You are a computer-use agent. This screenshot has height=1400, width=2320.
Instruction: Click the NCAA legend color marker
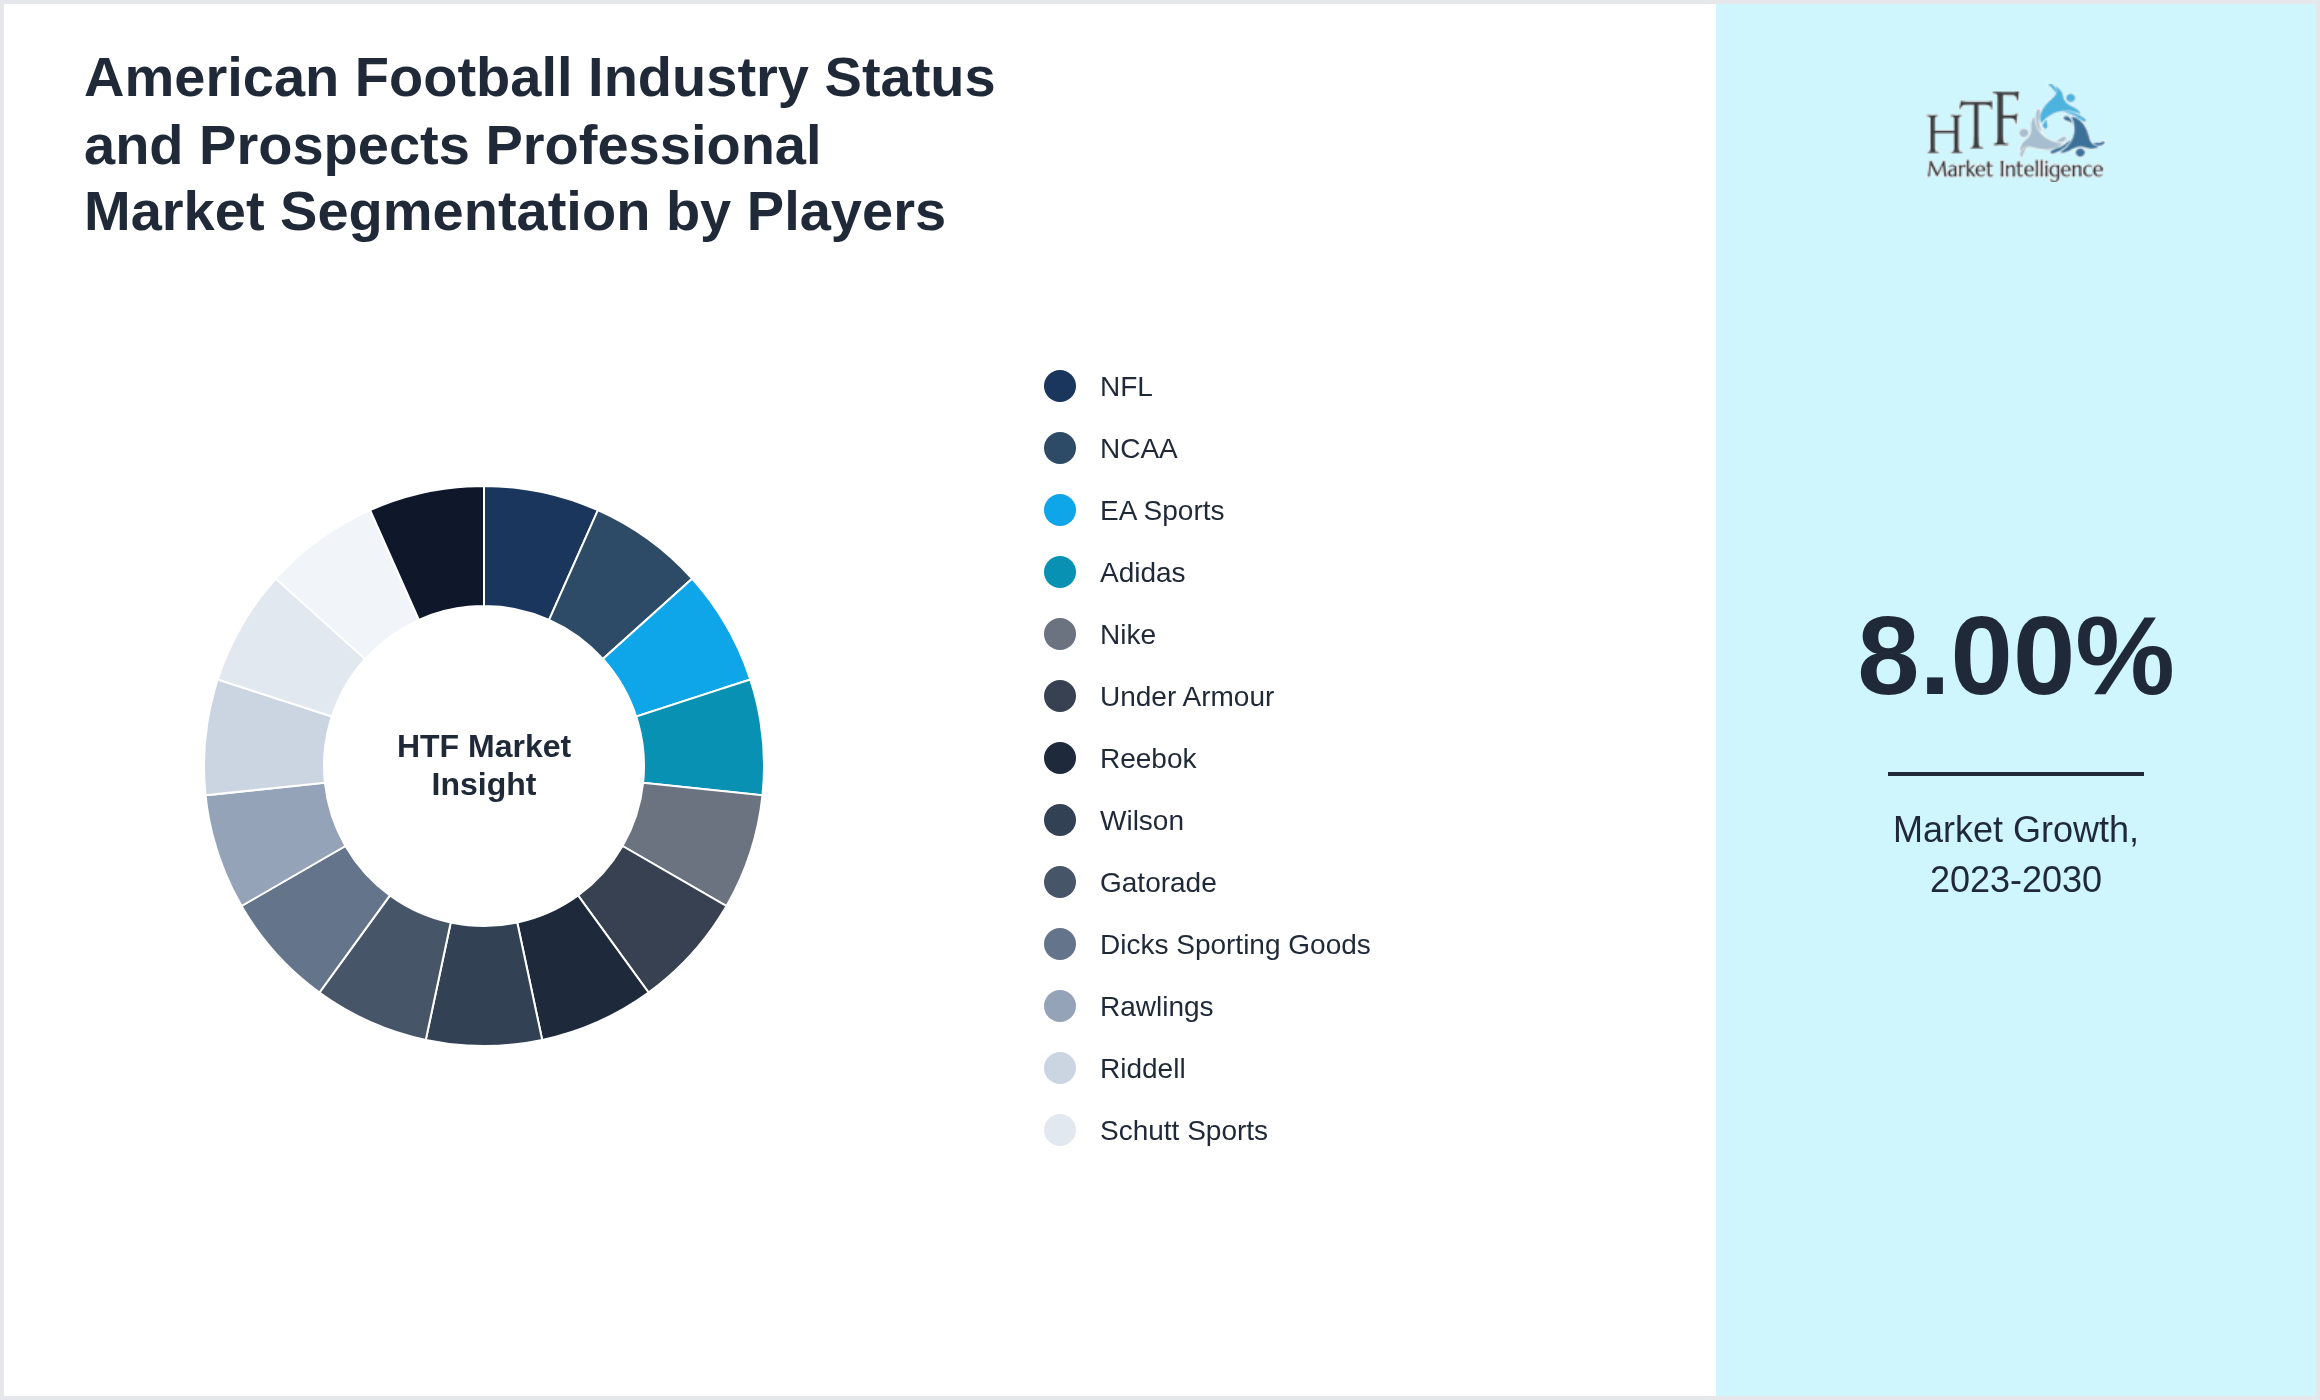tap(1058, 449)
